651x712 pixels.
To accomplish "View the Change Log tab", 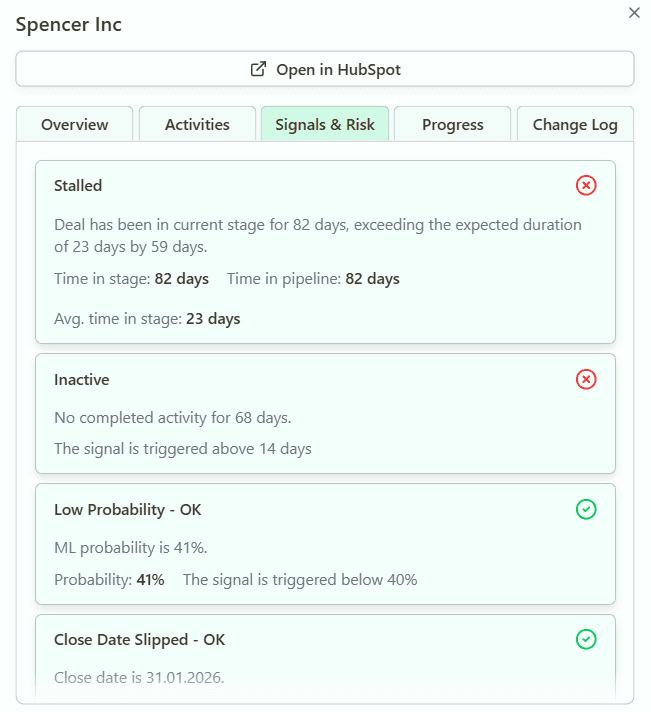I will click(575, 125).
